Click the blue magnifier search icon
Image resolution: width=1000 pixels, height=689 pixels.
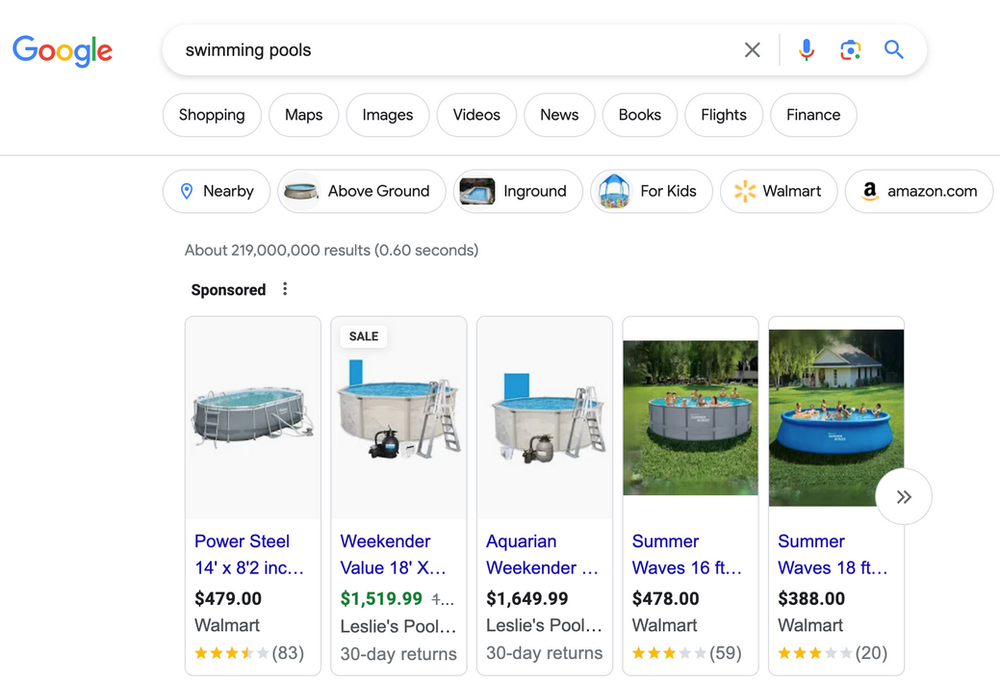pos(893,49)
